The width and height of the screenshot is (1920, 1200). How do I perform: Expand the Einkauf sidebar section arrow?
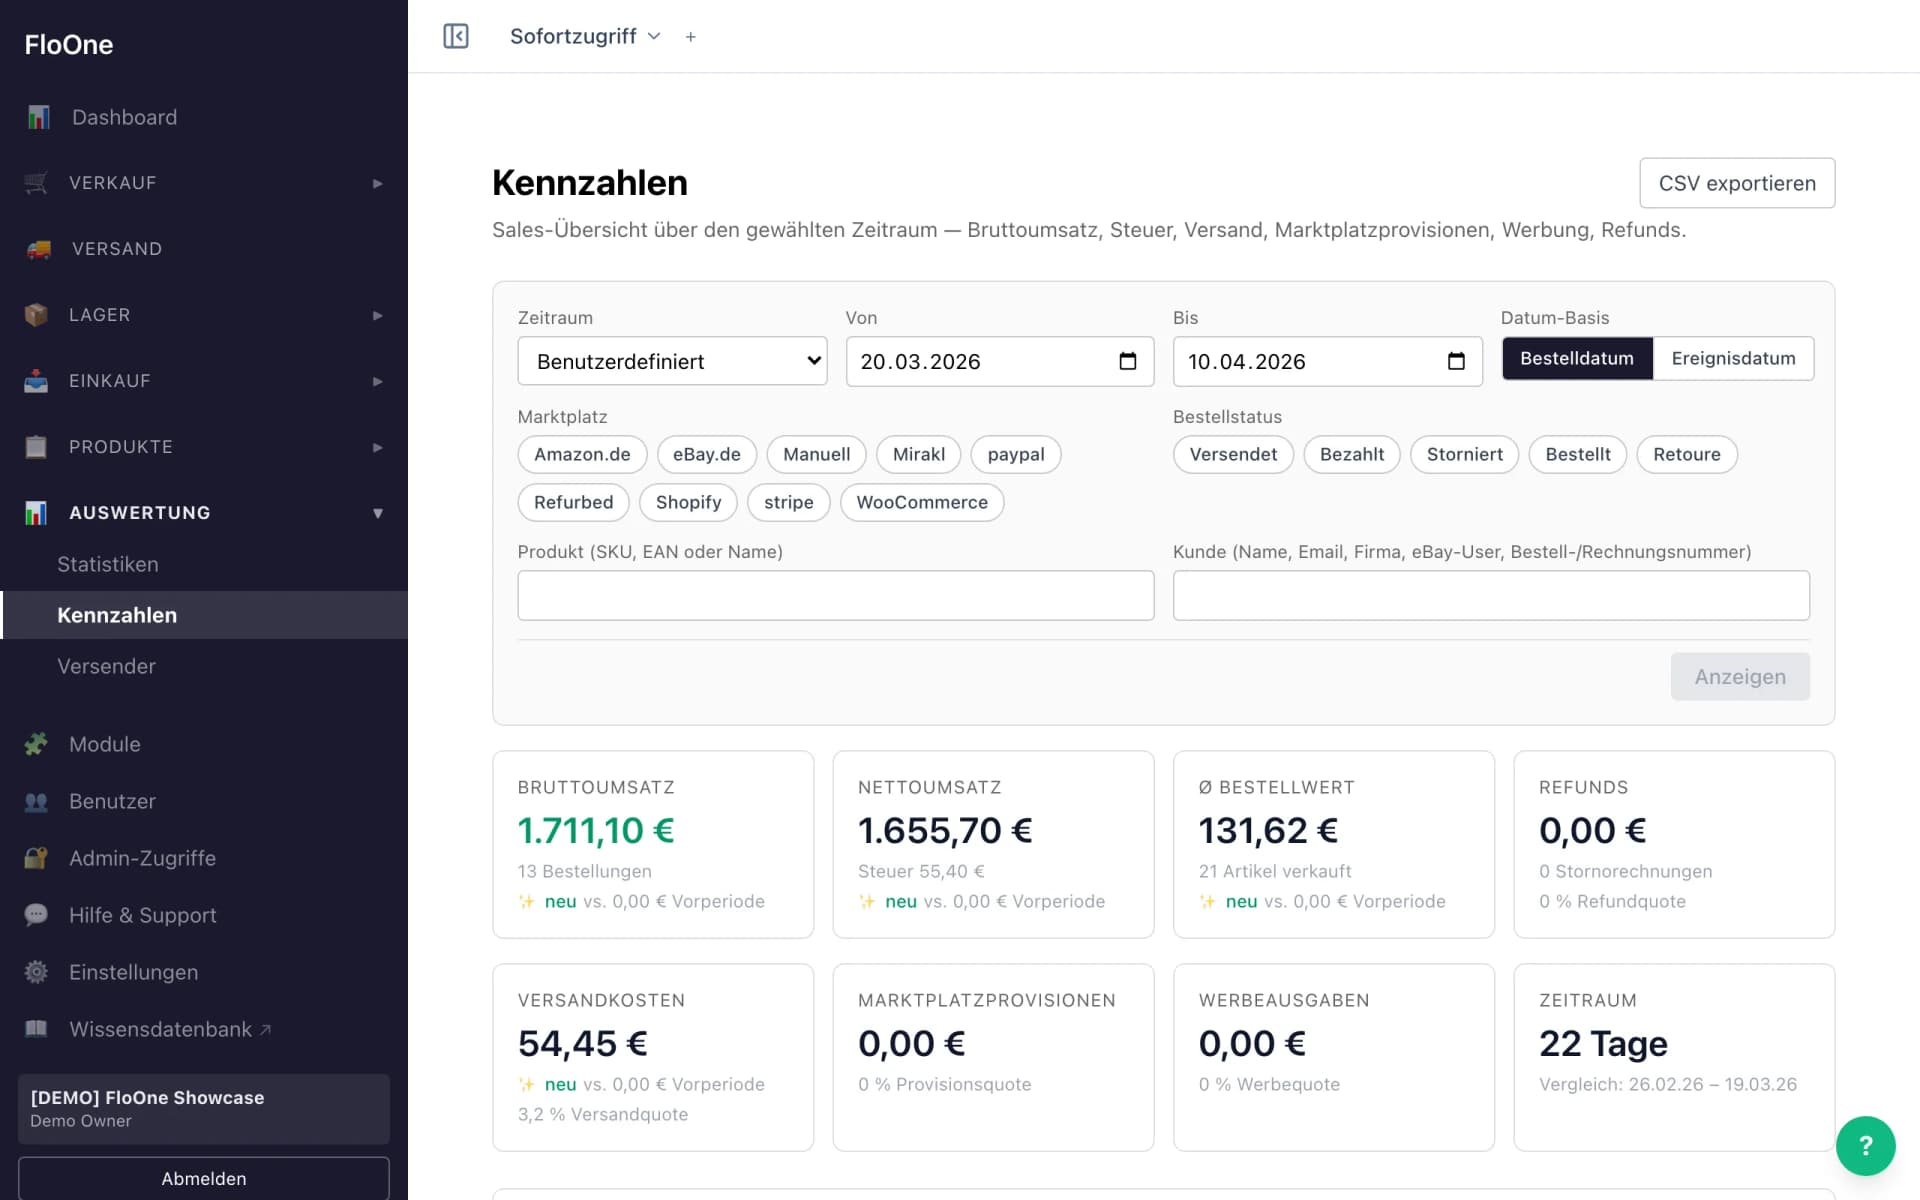(x=377, y=381)
